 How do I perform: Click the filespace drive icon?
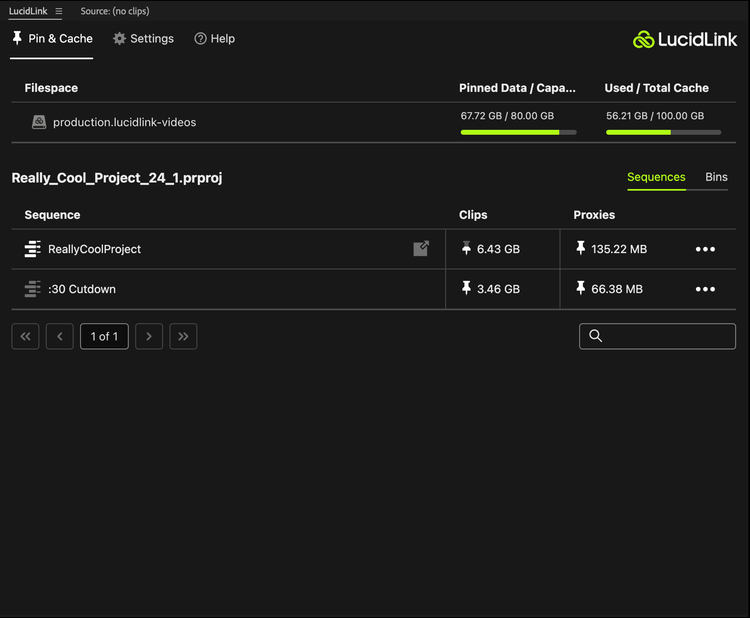point(39,122)
